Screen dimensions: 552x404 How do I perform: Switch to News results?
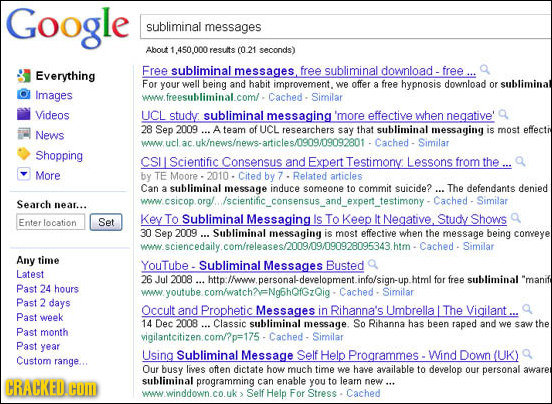pos(50,135)
